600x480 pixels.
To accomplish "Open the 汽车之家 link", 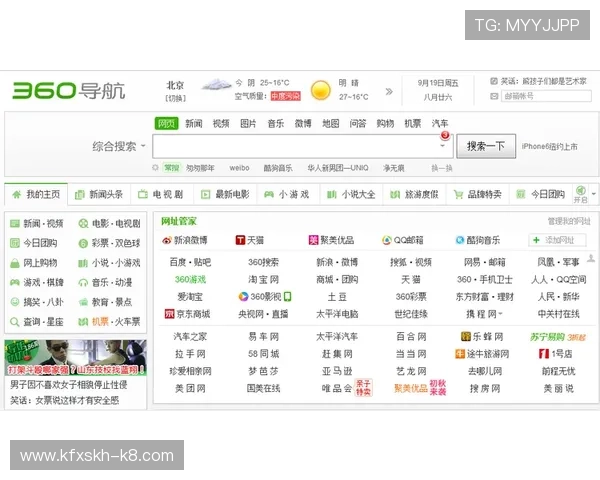I will coord(190,337).
